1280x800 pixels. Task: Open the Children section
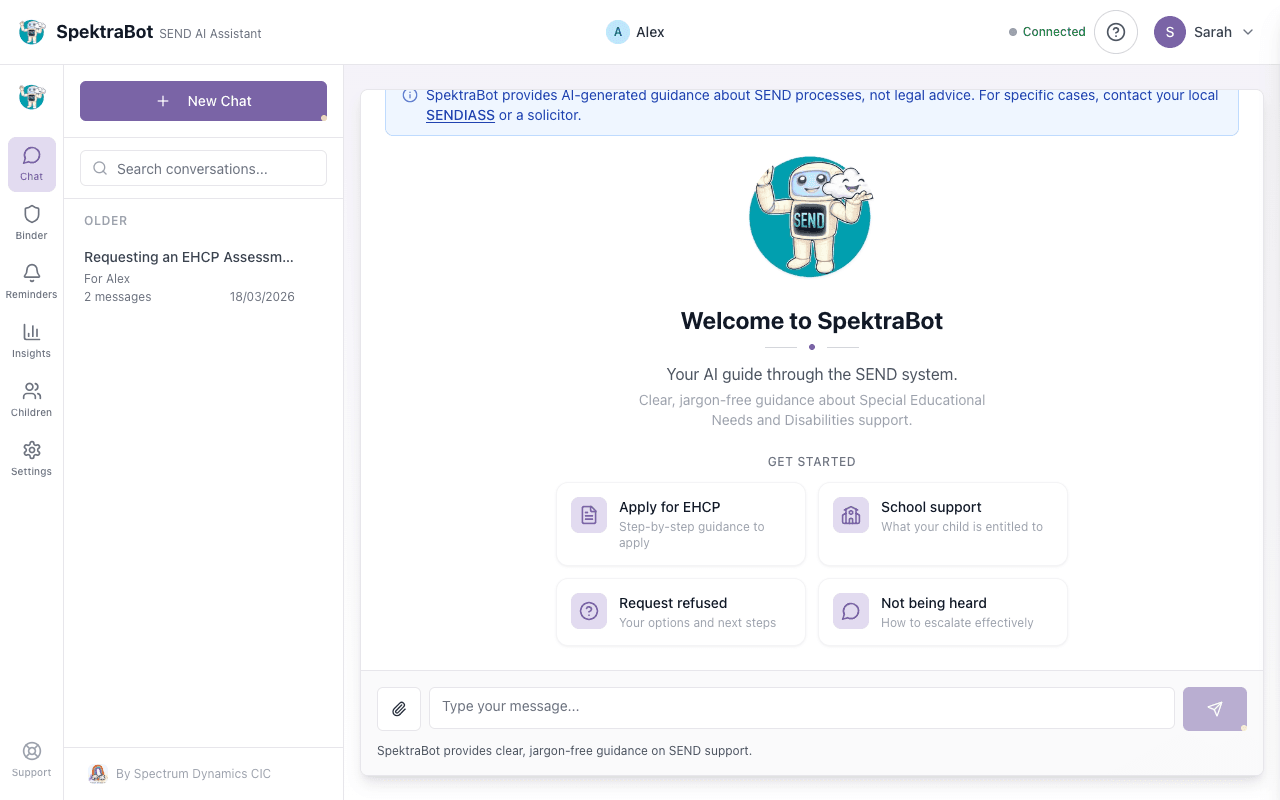click(x=31, y=397)
